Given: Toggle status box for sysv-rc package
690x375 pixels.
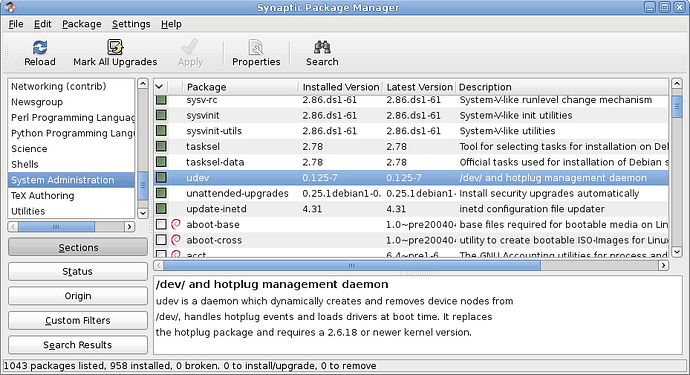Looking at the screenshot, I should coord(161,100).
